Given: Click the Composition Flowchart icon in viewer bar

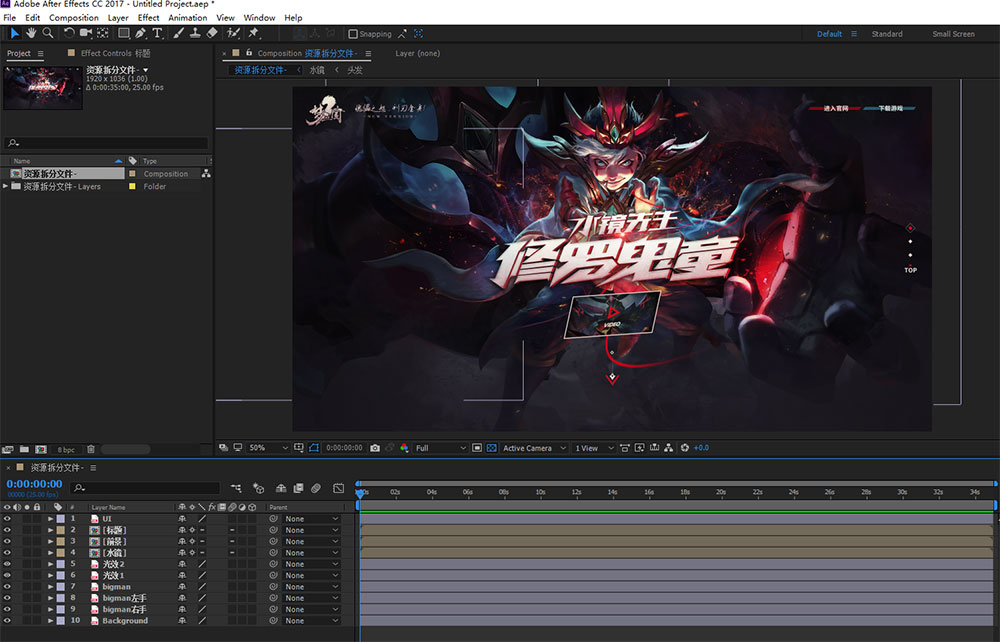Looking at the screenshot, I should (668, 448).
